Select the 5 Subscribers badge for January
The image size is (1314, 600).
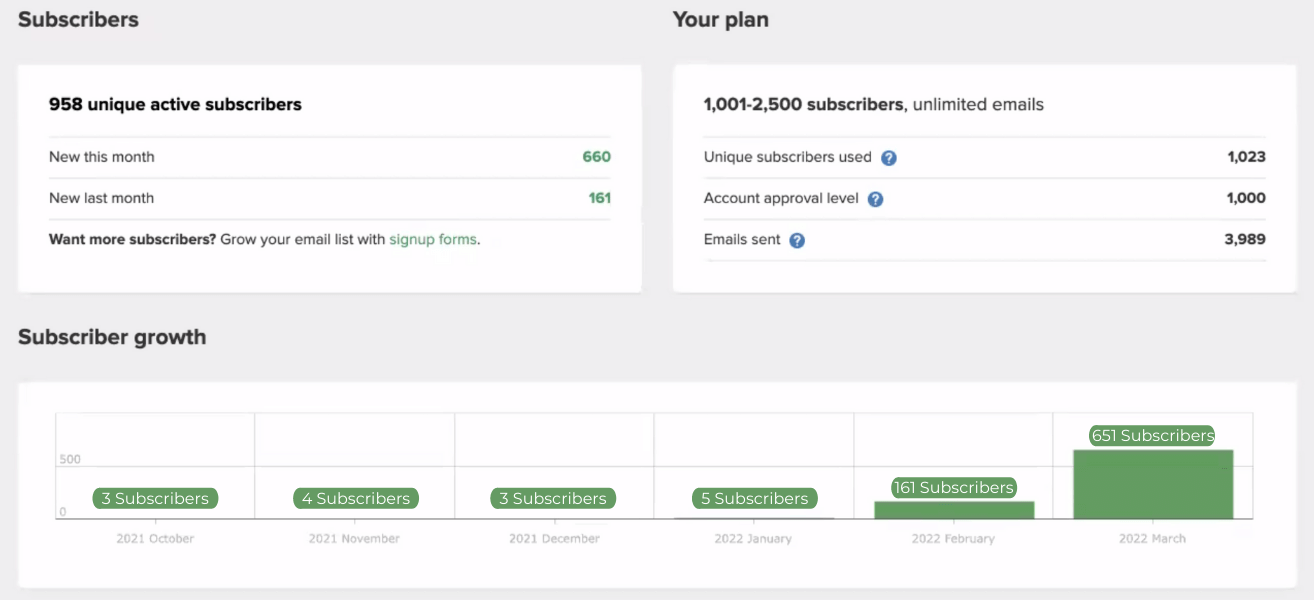click(x=753, y=498)
